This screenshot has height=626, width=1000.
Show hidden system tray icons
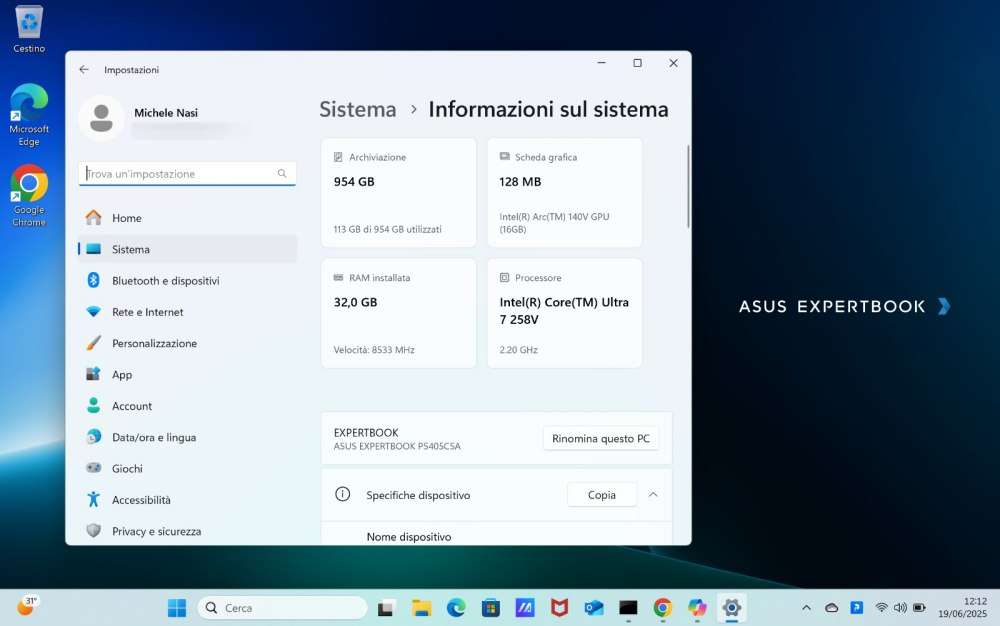[806, 608]
